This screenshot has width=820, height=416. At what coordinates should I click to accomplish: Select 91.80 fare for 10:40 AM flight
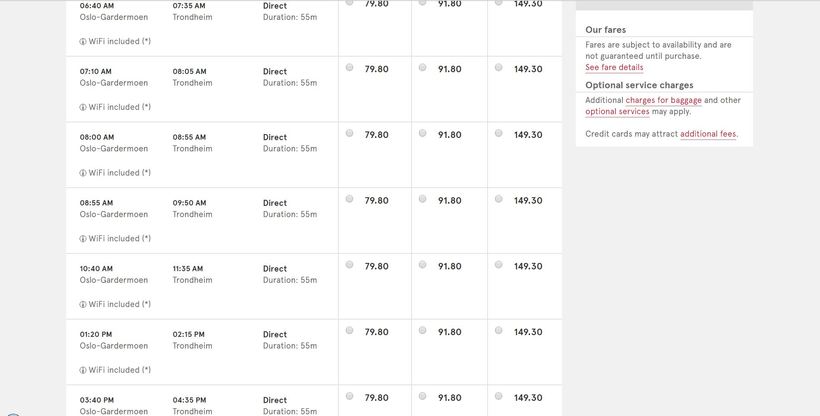pyautogui.click(x=422, y=265)
